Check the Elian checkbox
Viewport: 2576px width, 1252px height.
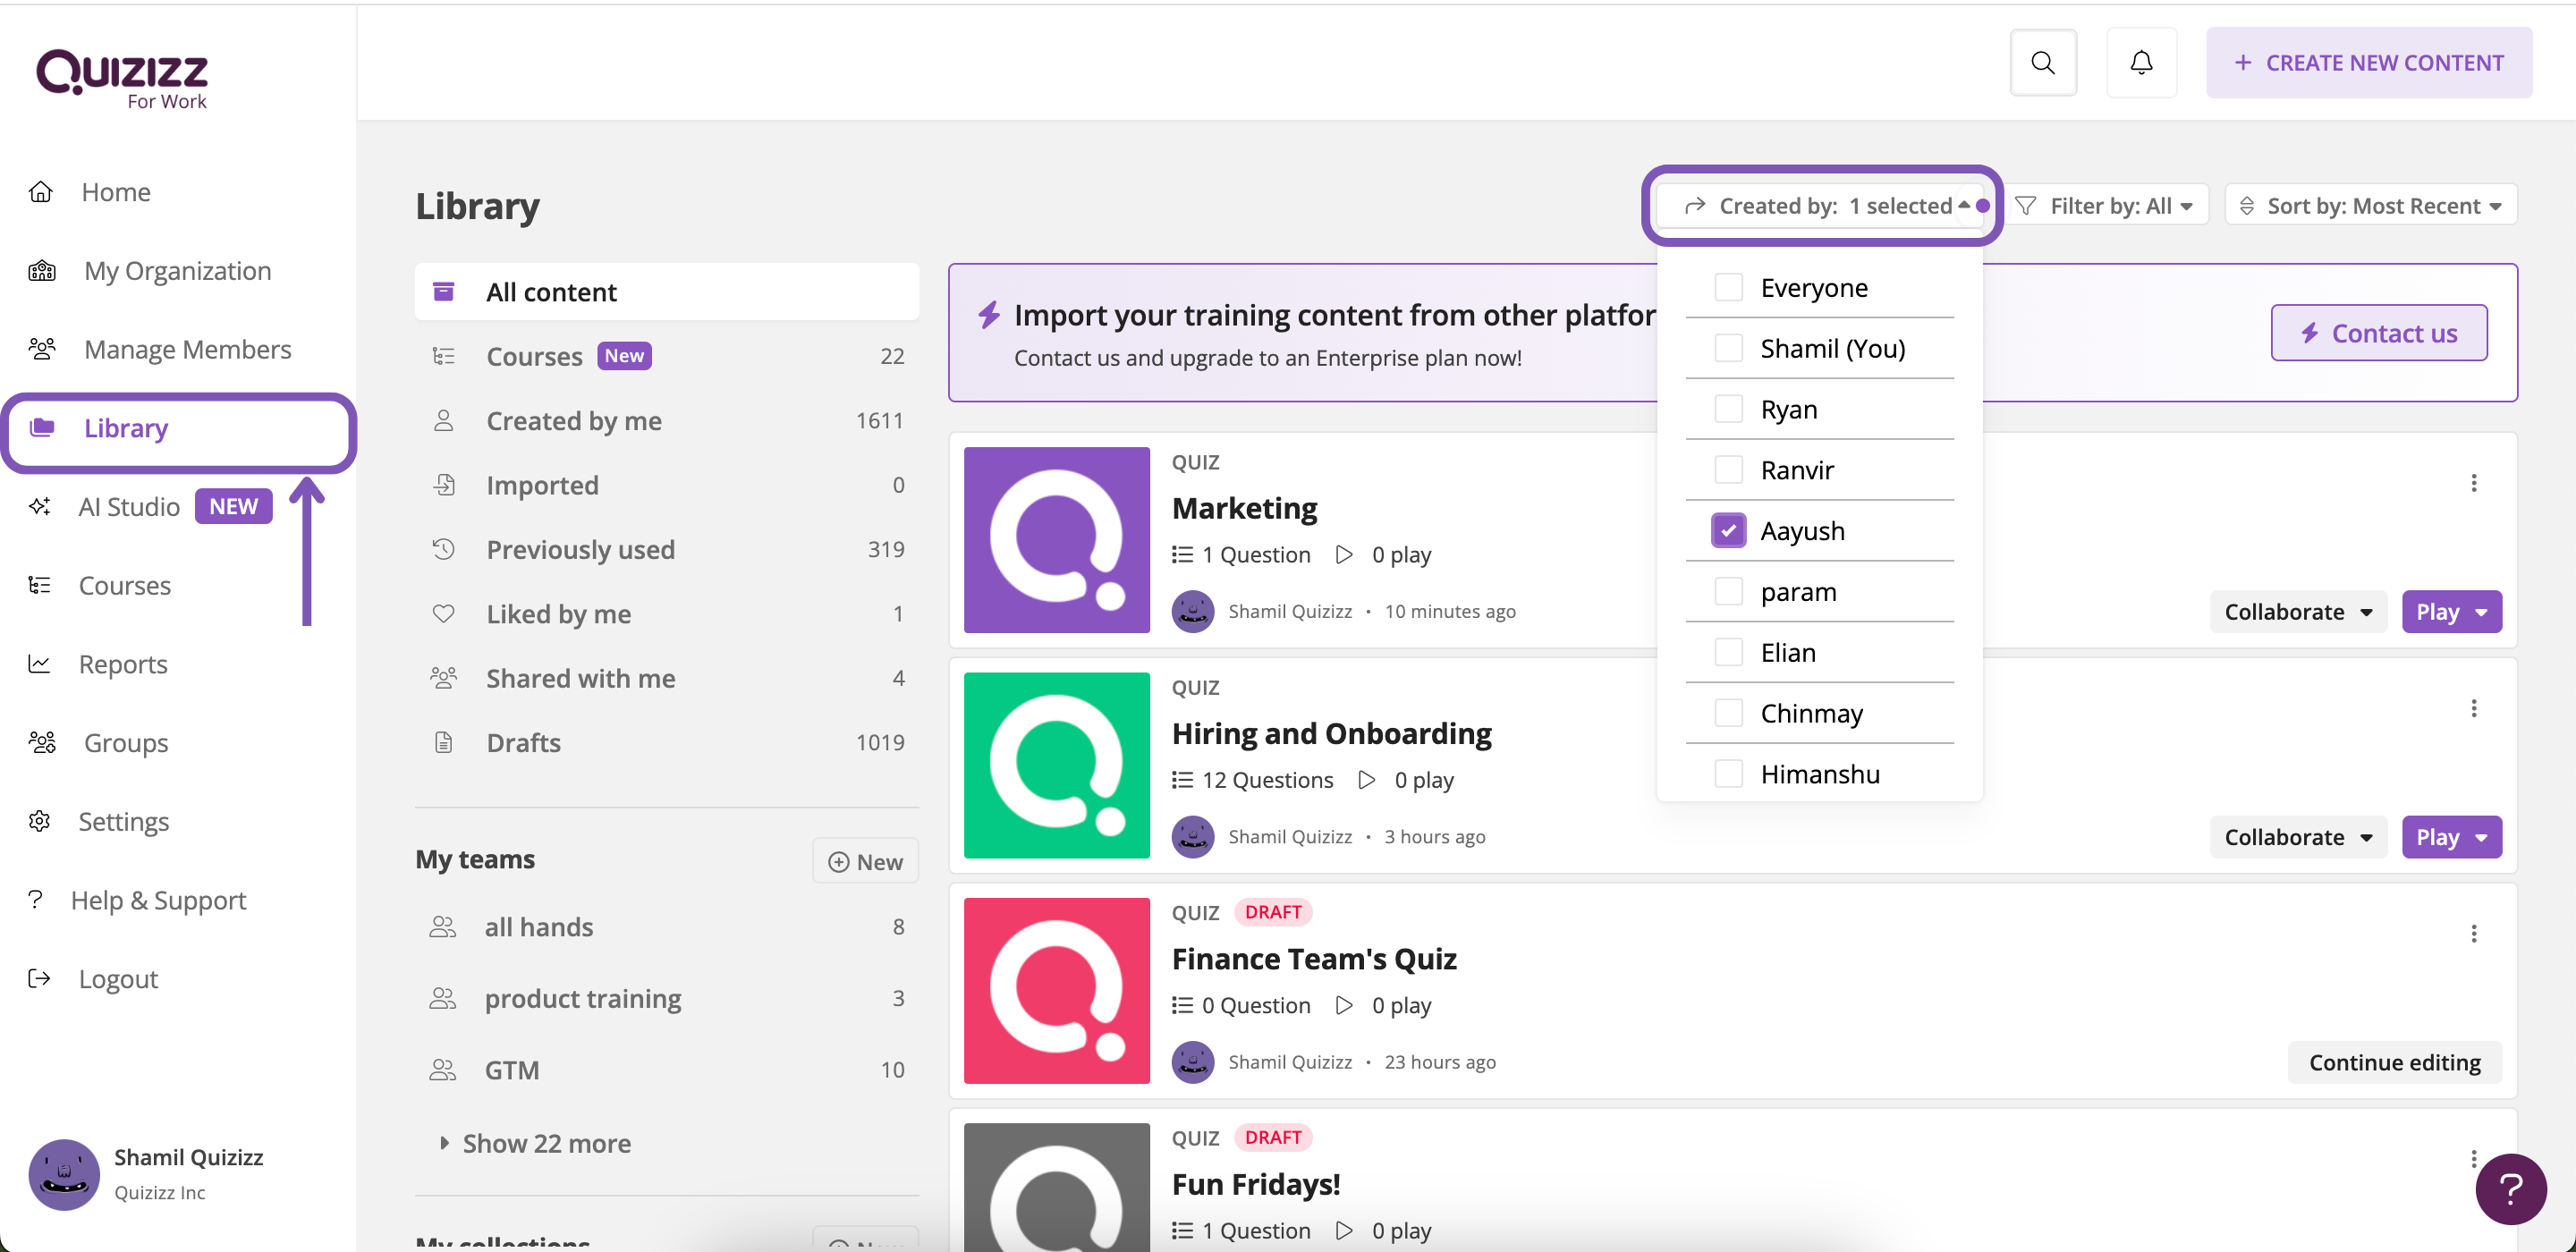(1728, 652)
